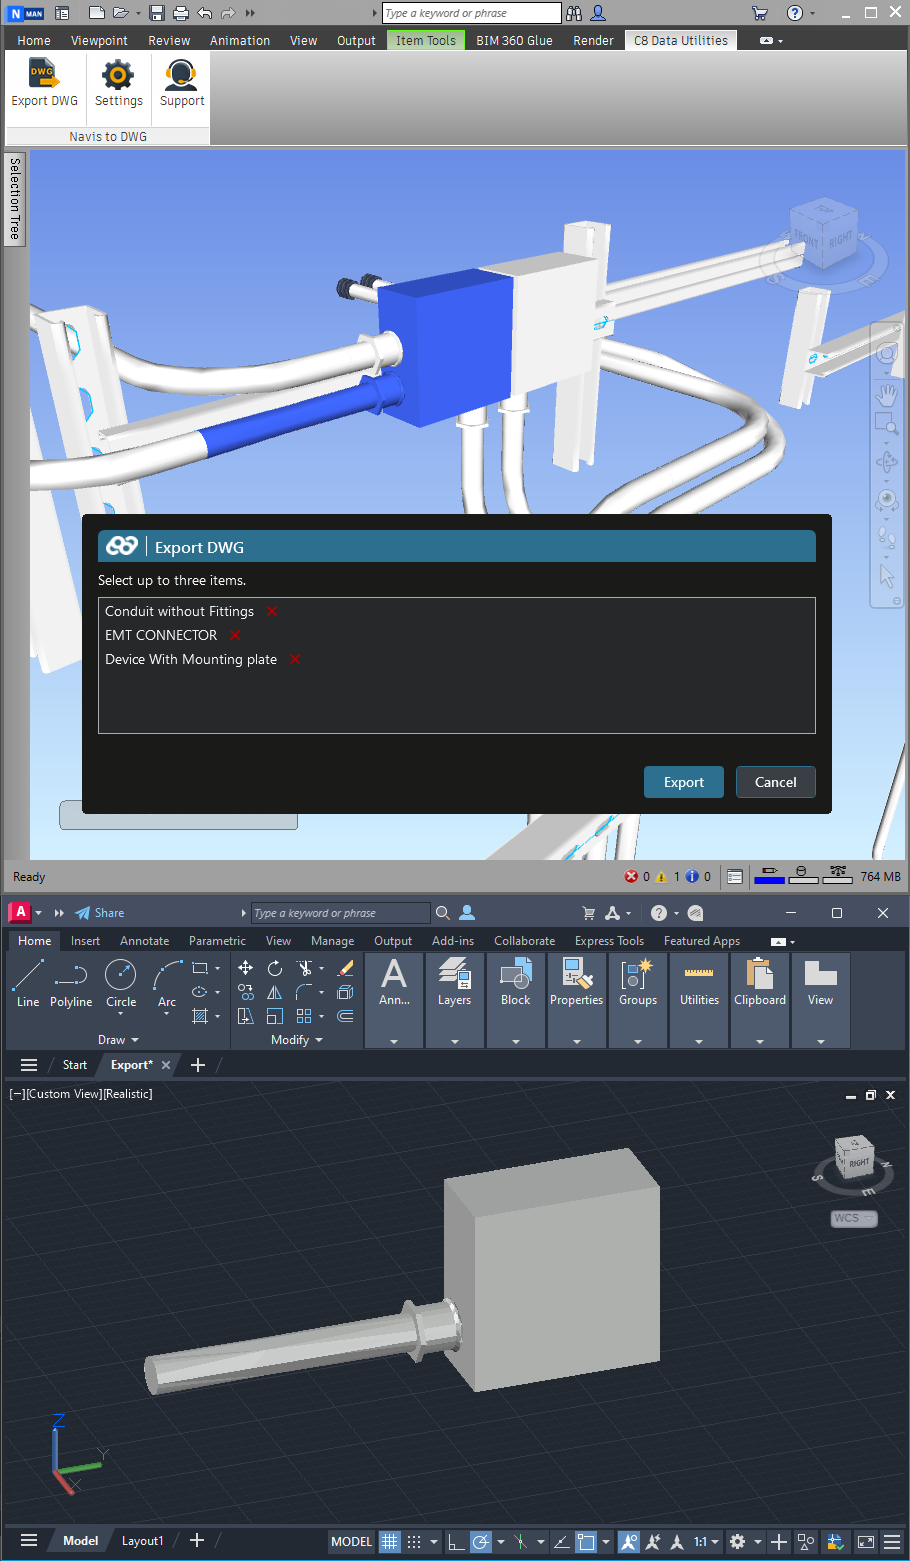Switch to the Layout1 tab in AutoCAD

[142, 1541]
